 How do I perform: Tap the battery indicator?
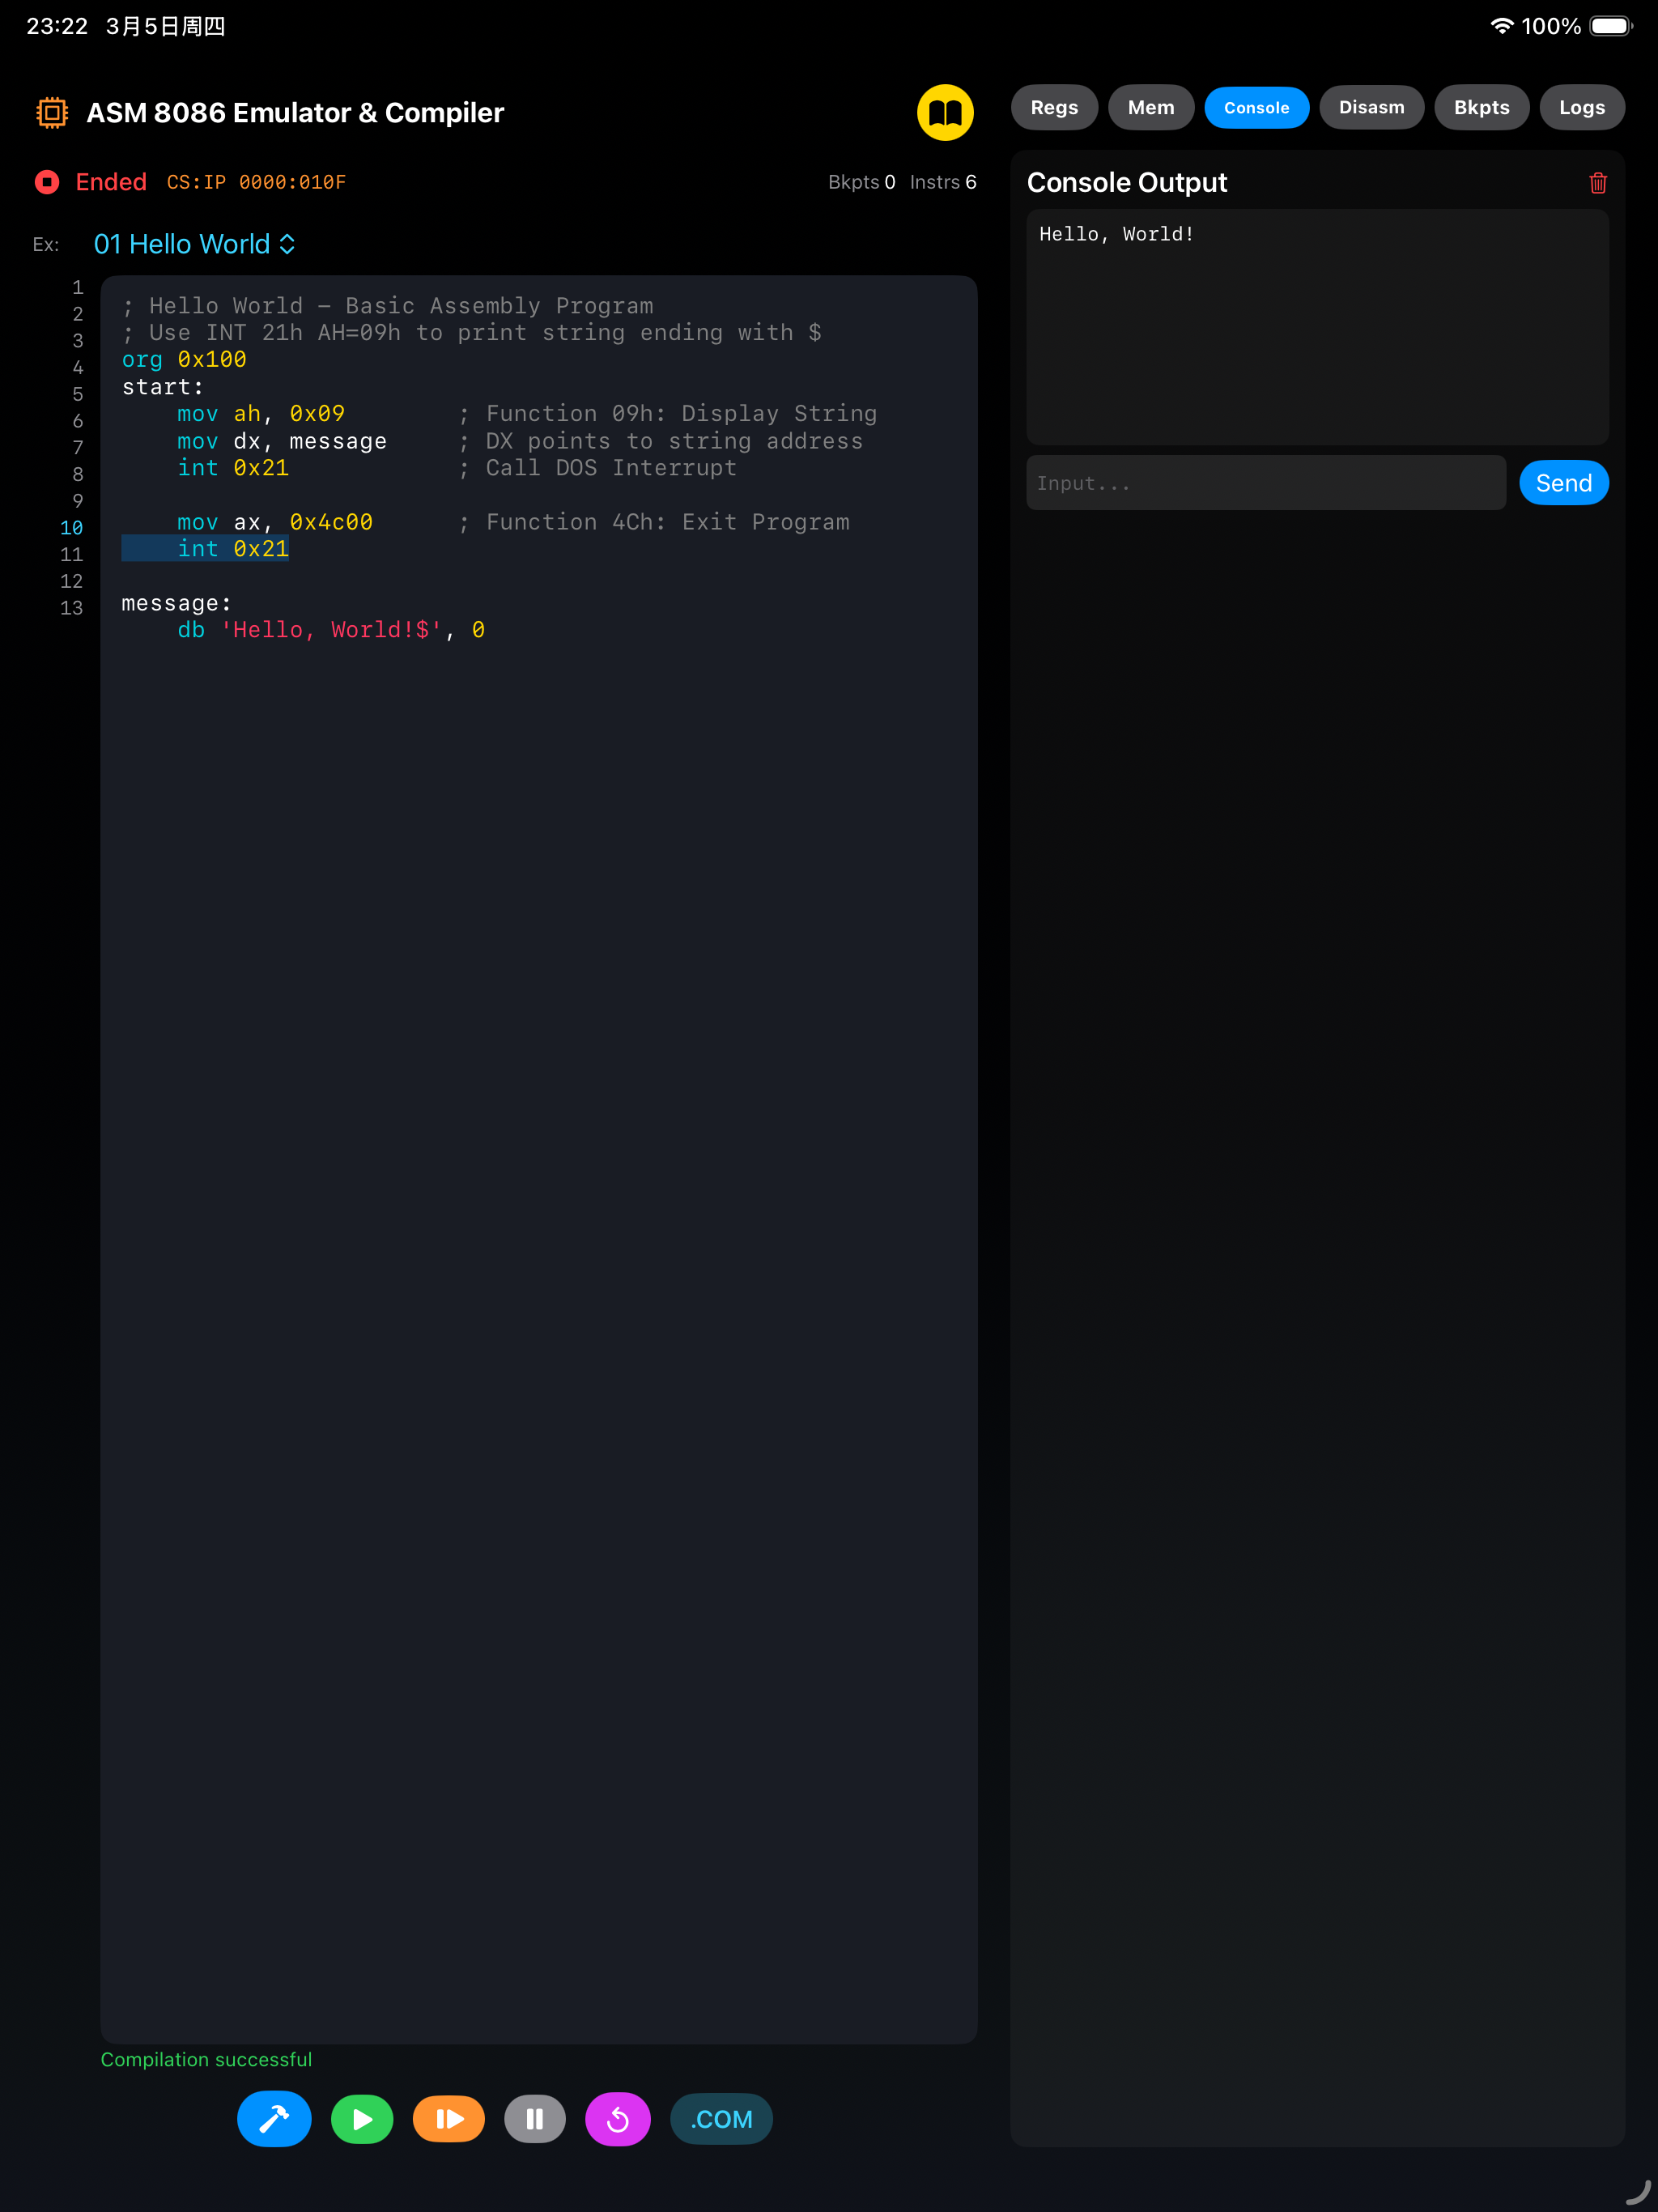coord(1610,26)
